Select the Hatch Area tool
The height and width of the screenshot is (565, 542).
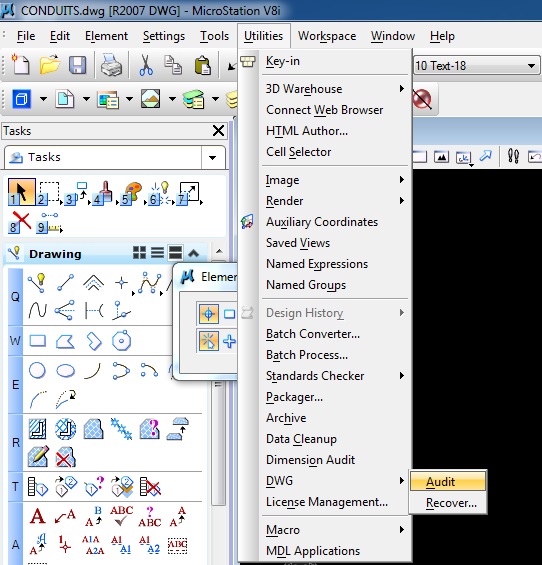coord(37,428)
